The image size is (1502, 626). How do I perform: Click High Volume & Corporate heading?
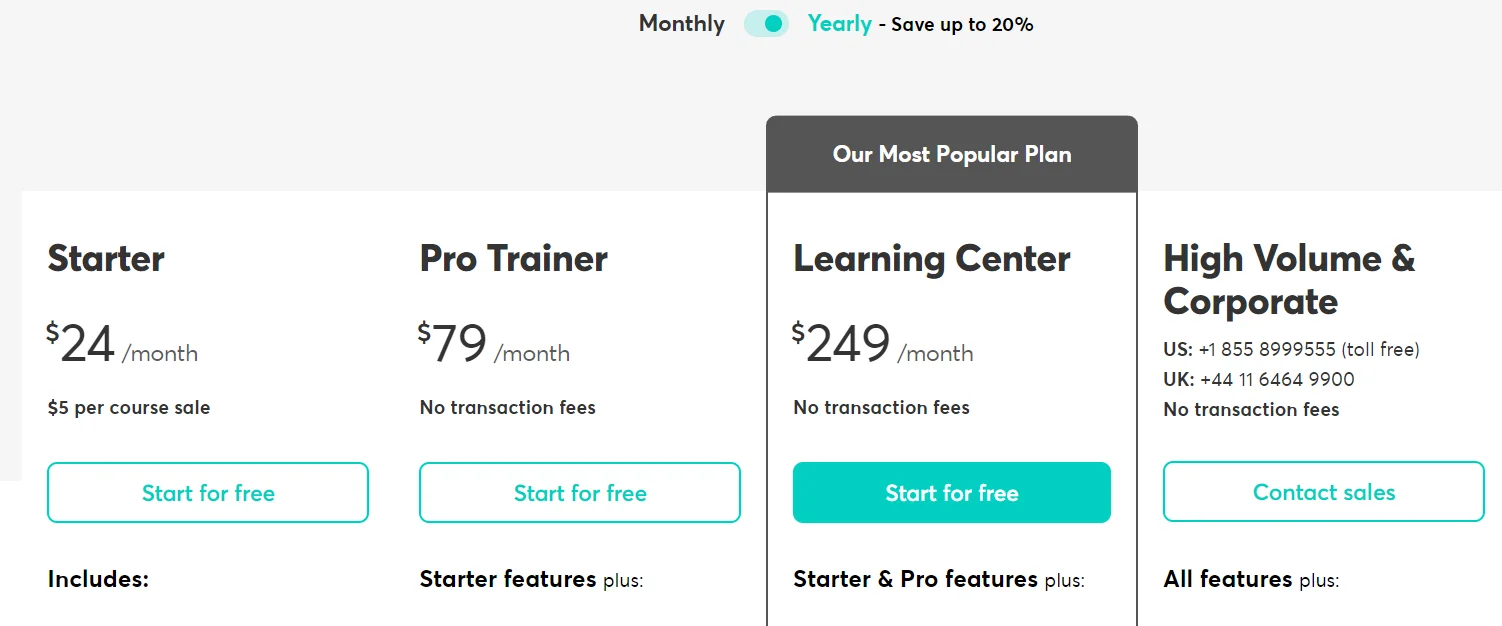1289,280
